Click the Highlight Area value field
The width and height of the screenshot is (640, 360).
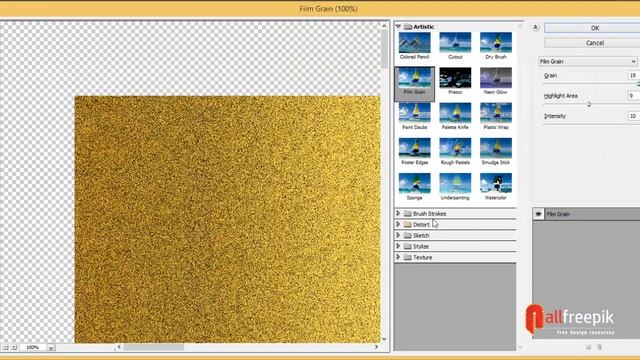pyautogui.click(x=633, y=96)
